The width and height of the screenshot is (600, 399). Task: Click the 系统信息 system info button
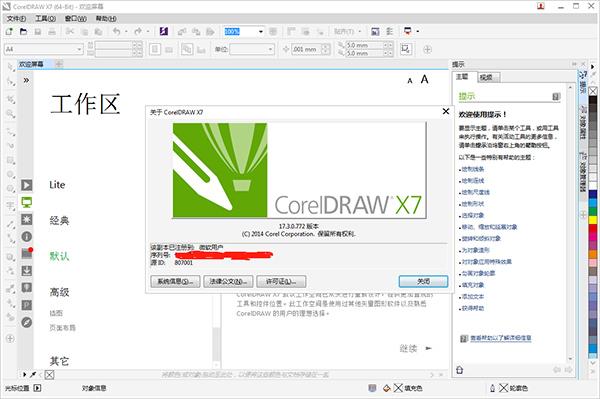(175, 282)
